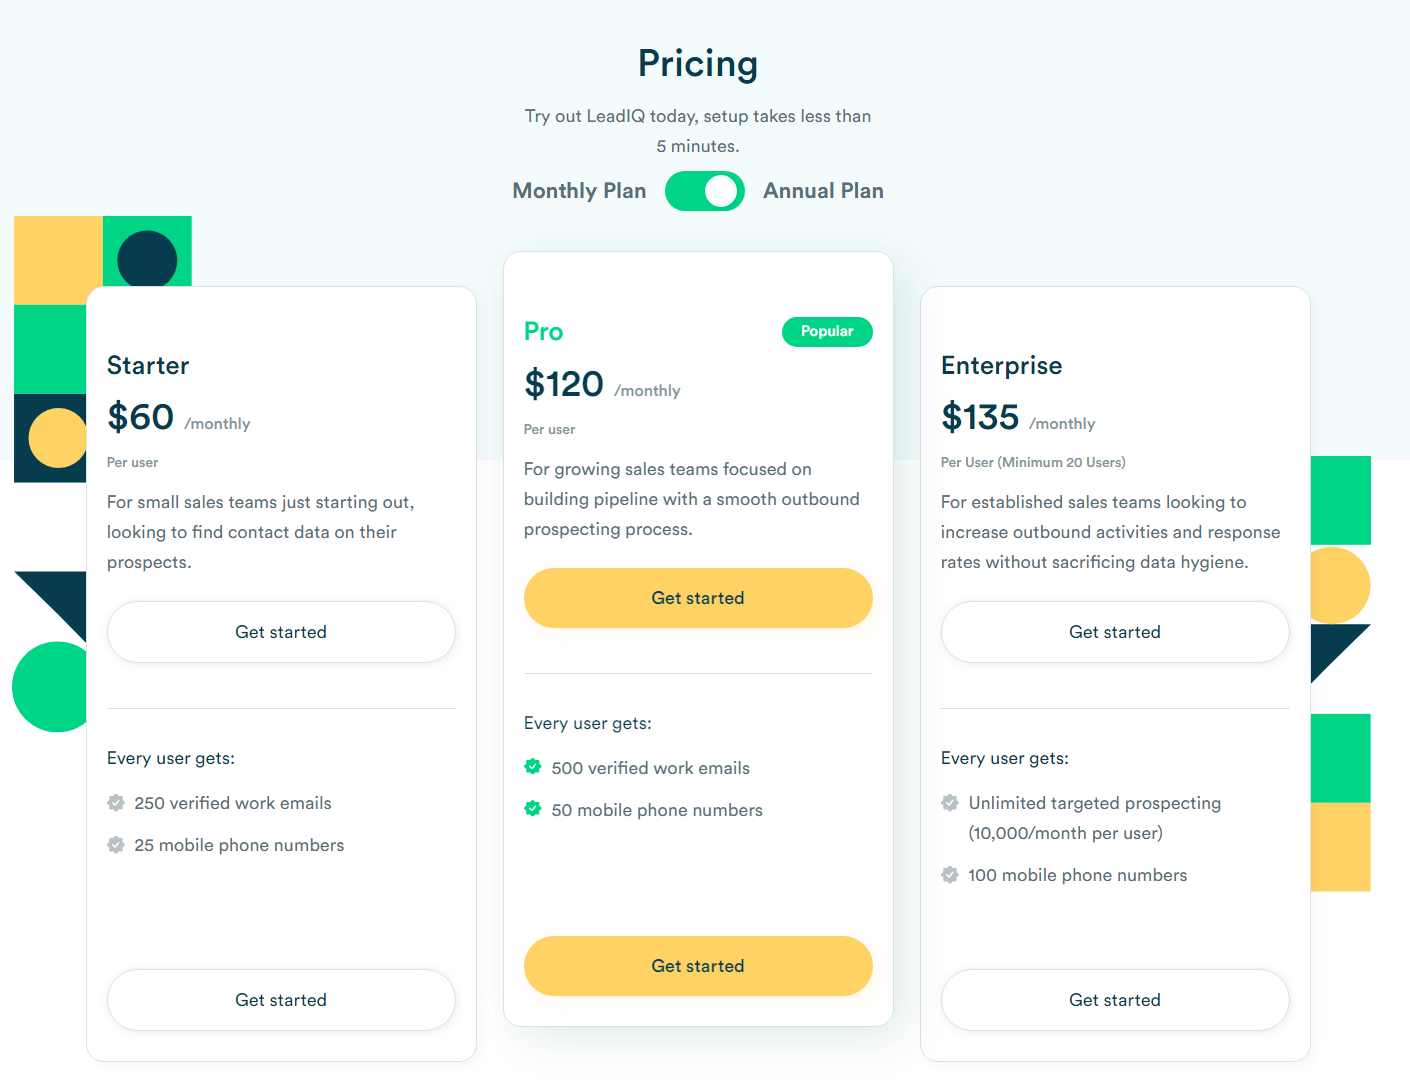This screenshot has height=1090, width=1410.
Task: Click the dark circle decoration near the Starter card
Action: point(148,259)
